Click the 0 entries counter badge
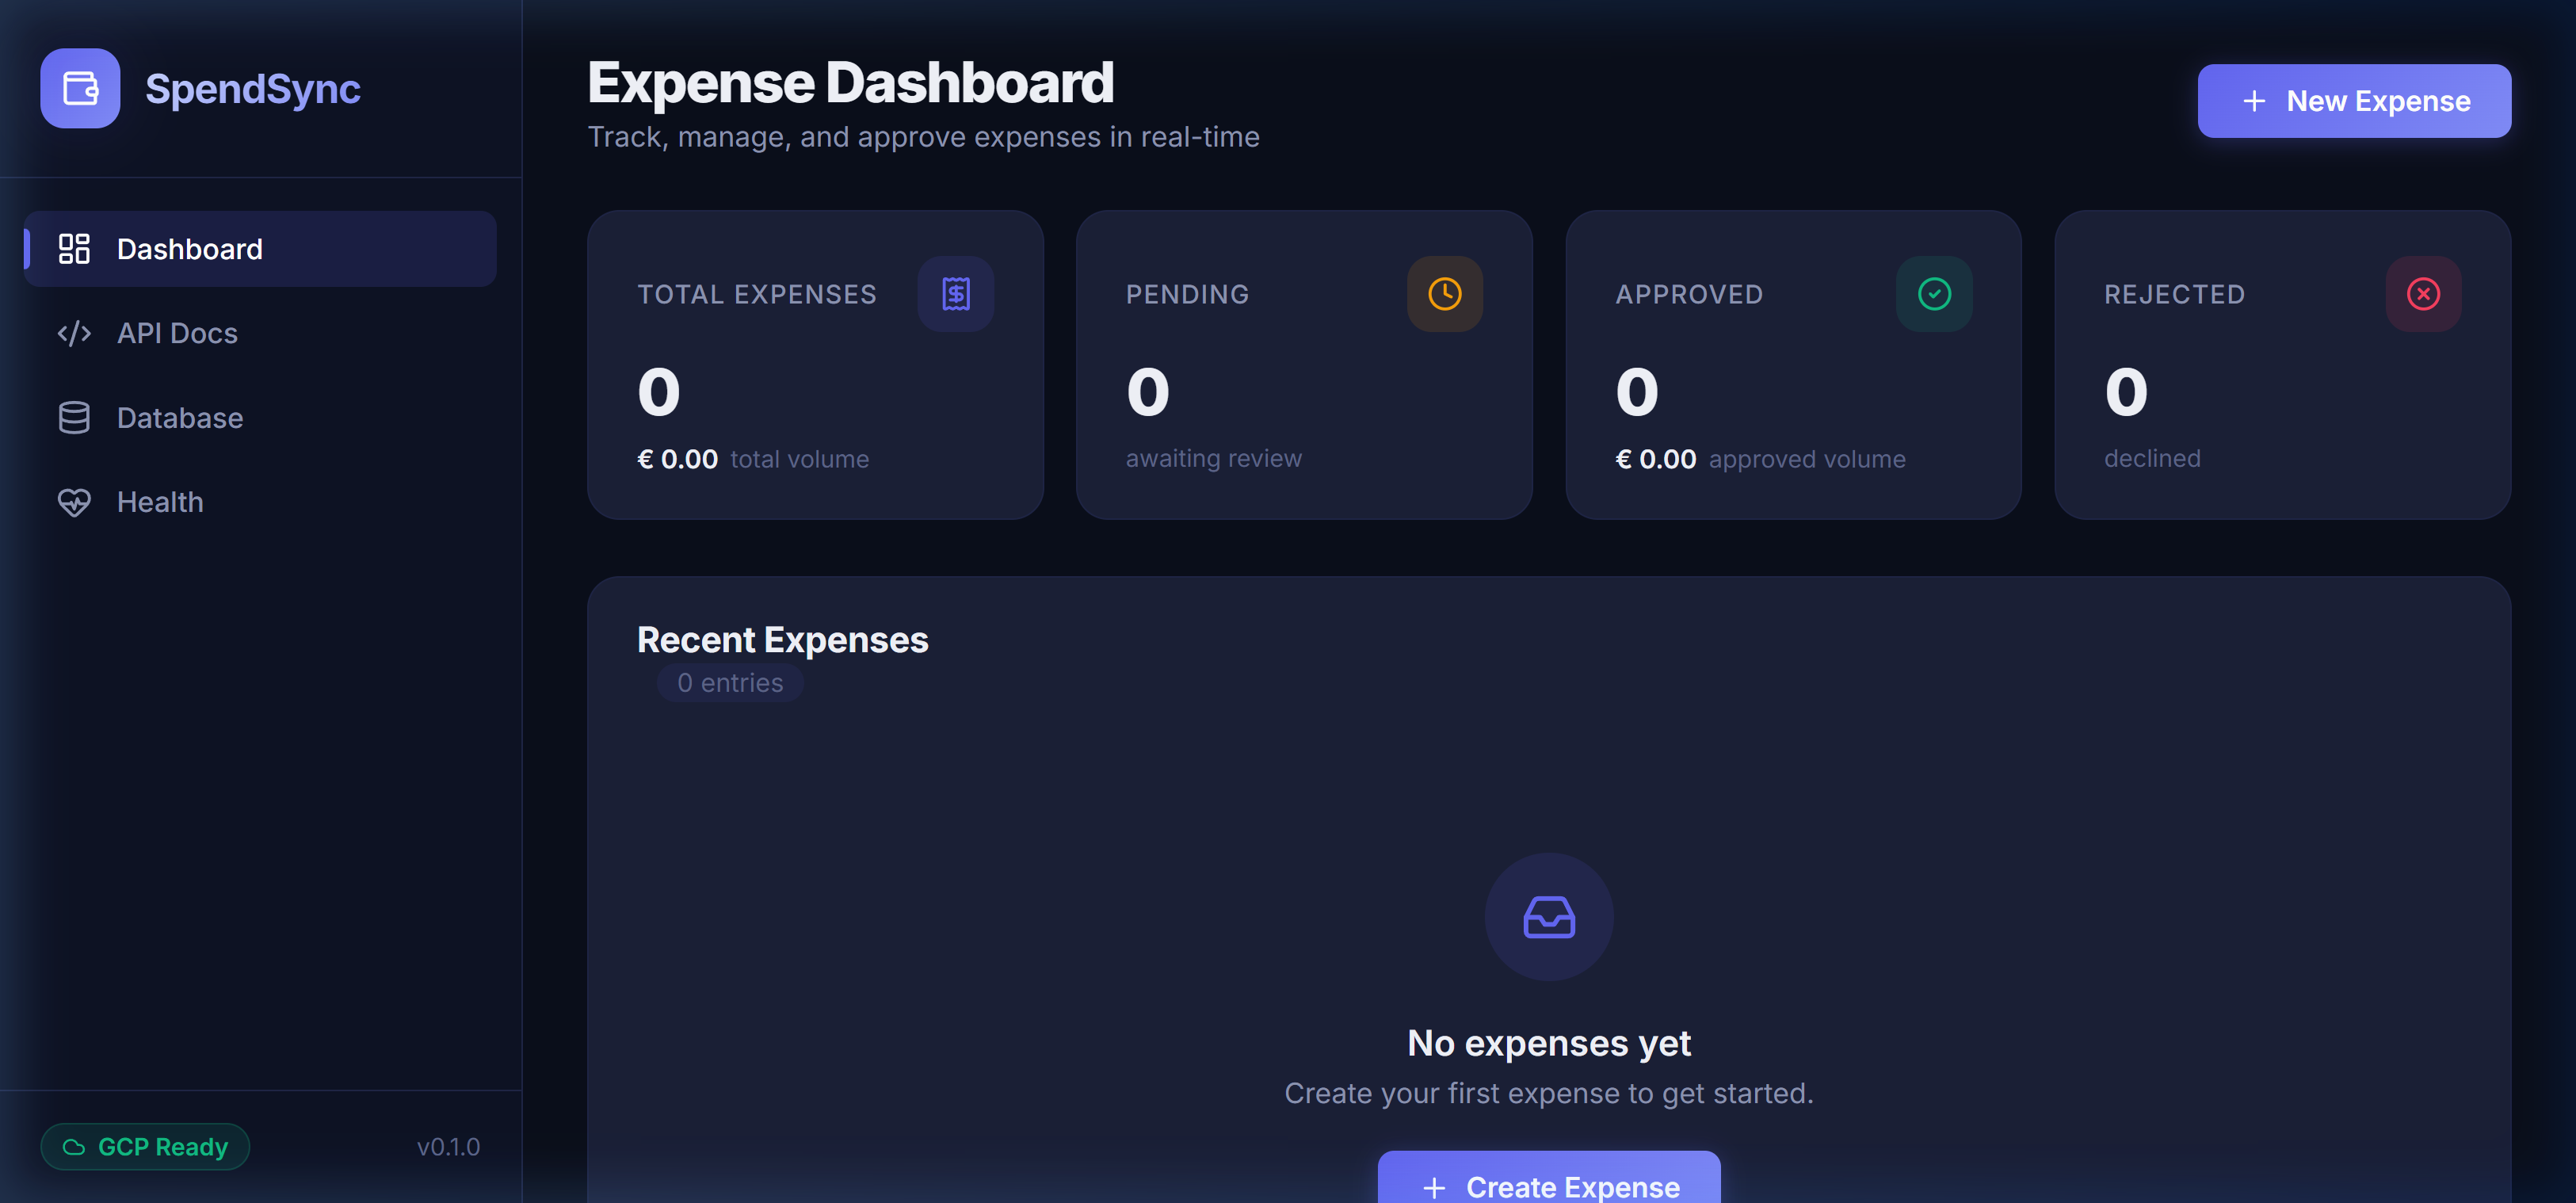The image size is (2576, 1203). point(730,682)
